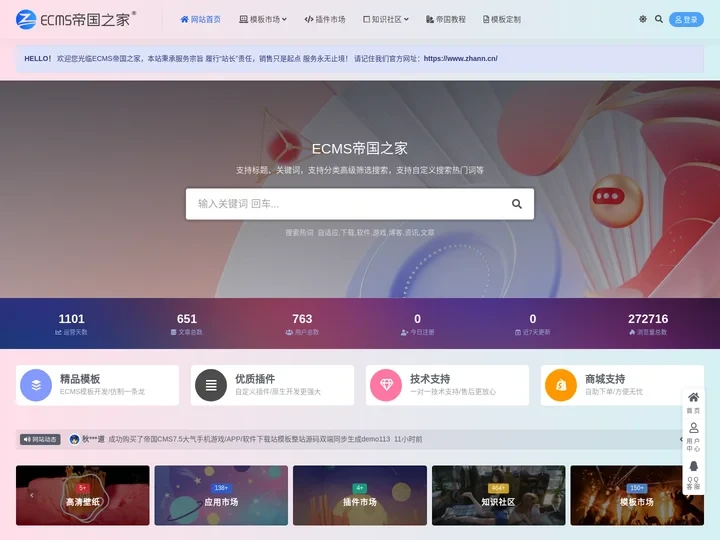Click the 150+ badge on 模板市场
The height and width of the screenshot is (540, 720).
click(x=637, y=488)
